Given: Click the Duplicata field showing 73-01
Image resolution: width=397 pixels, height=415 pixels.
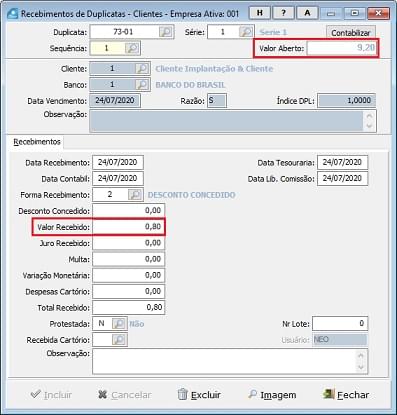Looking at the screenshot, I should click(125, 32).
